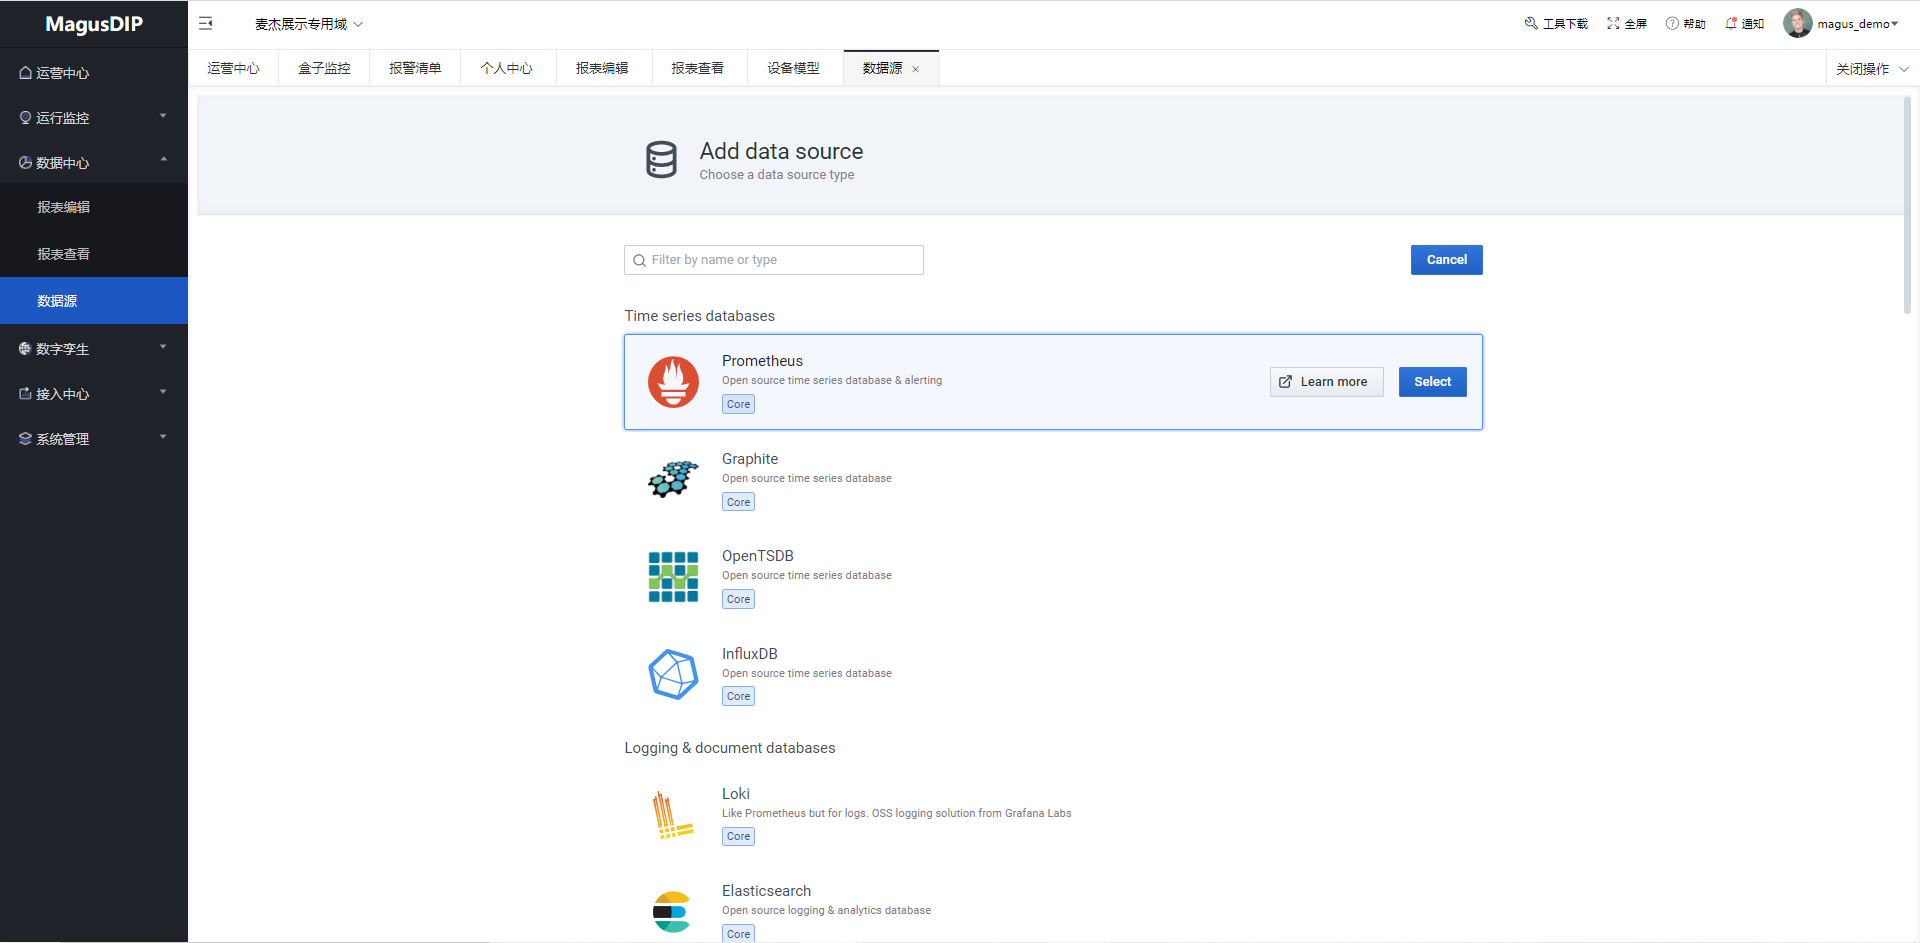1920x943 pixels.
Task: Click the 数字孪生 globe icon in sidebar
Action: (x=26, y=349)
